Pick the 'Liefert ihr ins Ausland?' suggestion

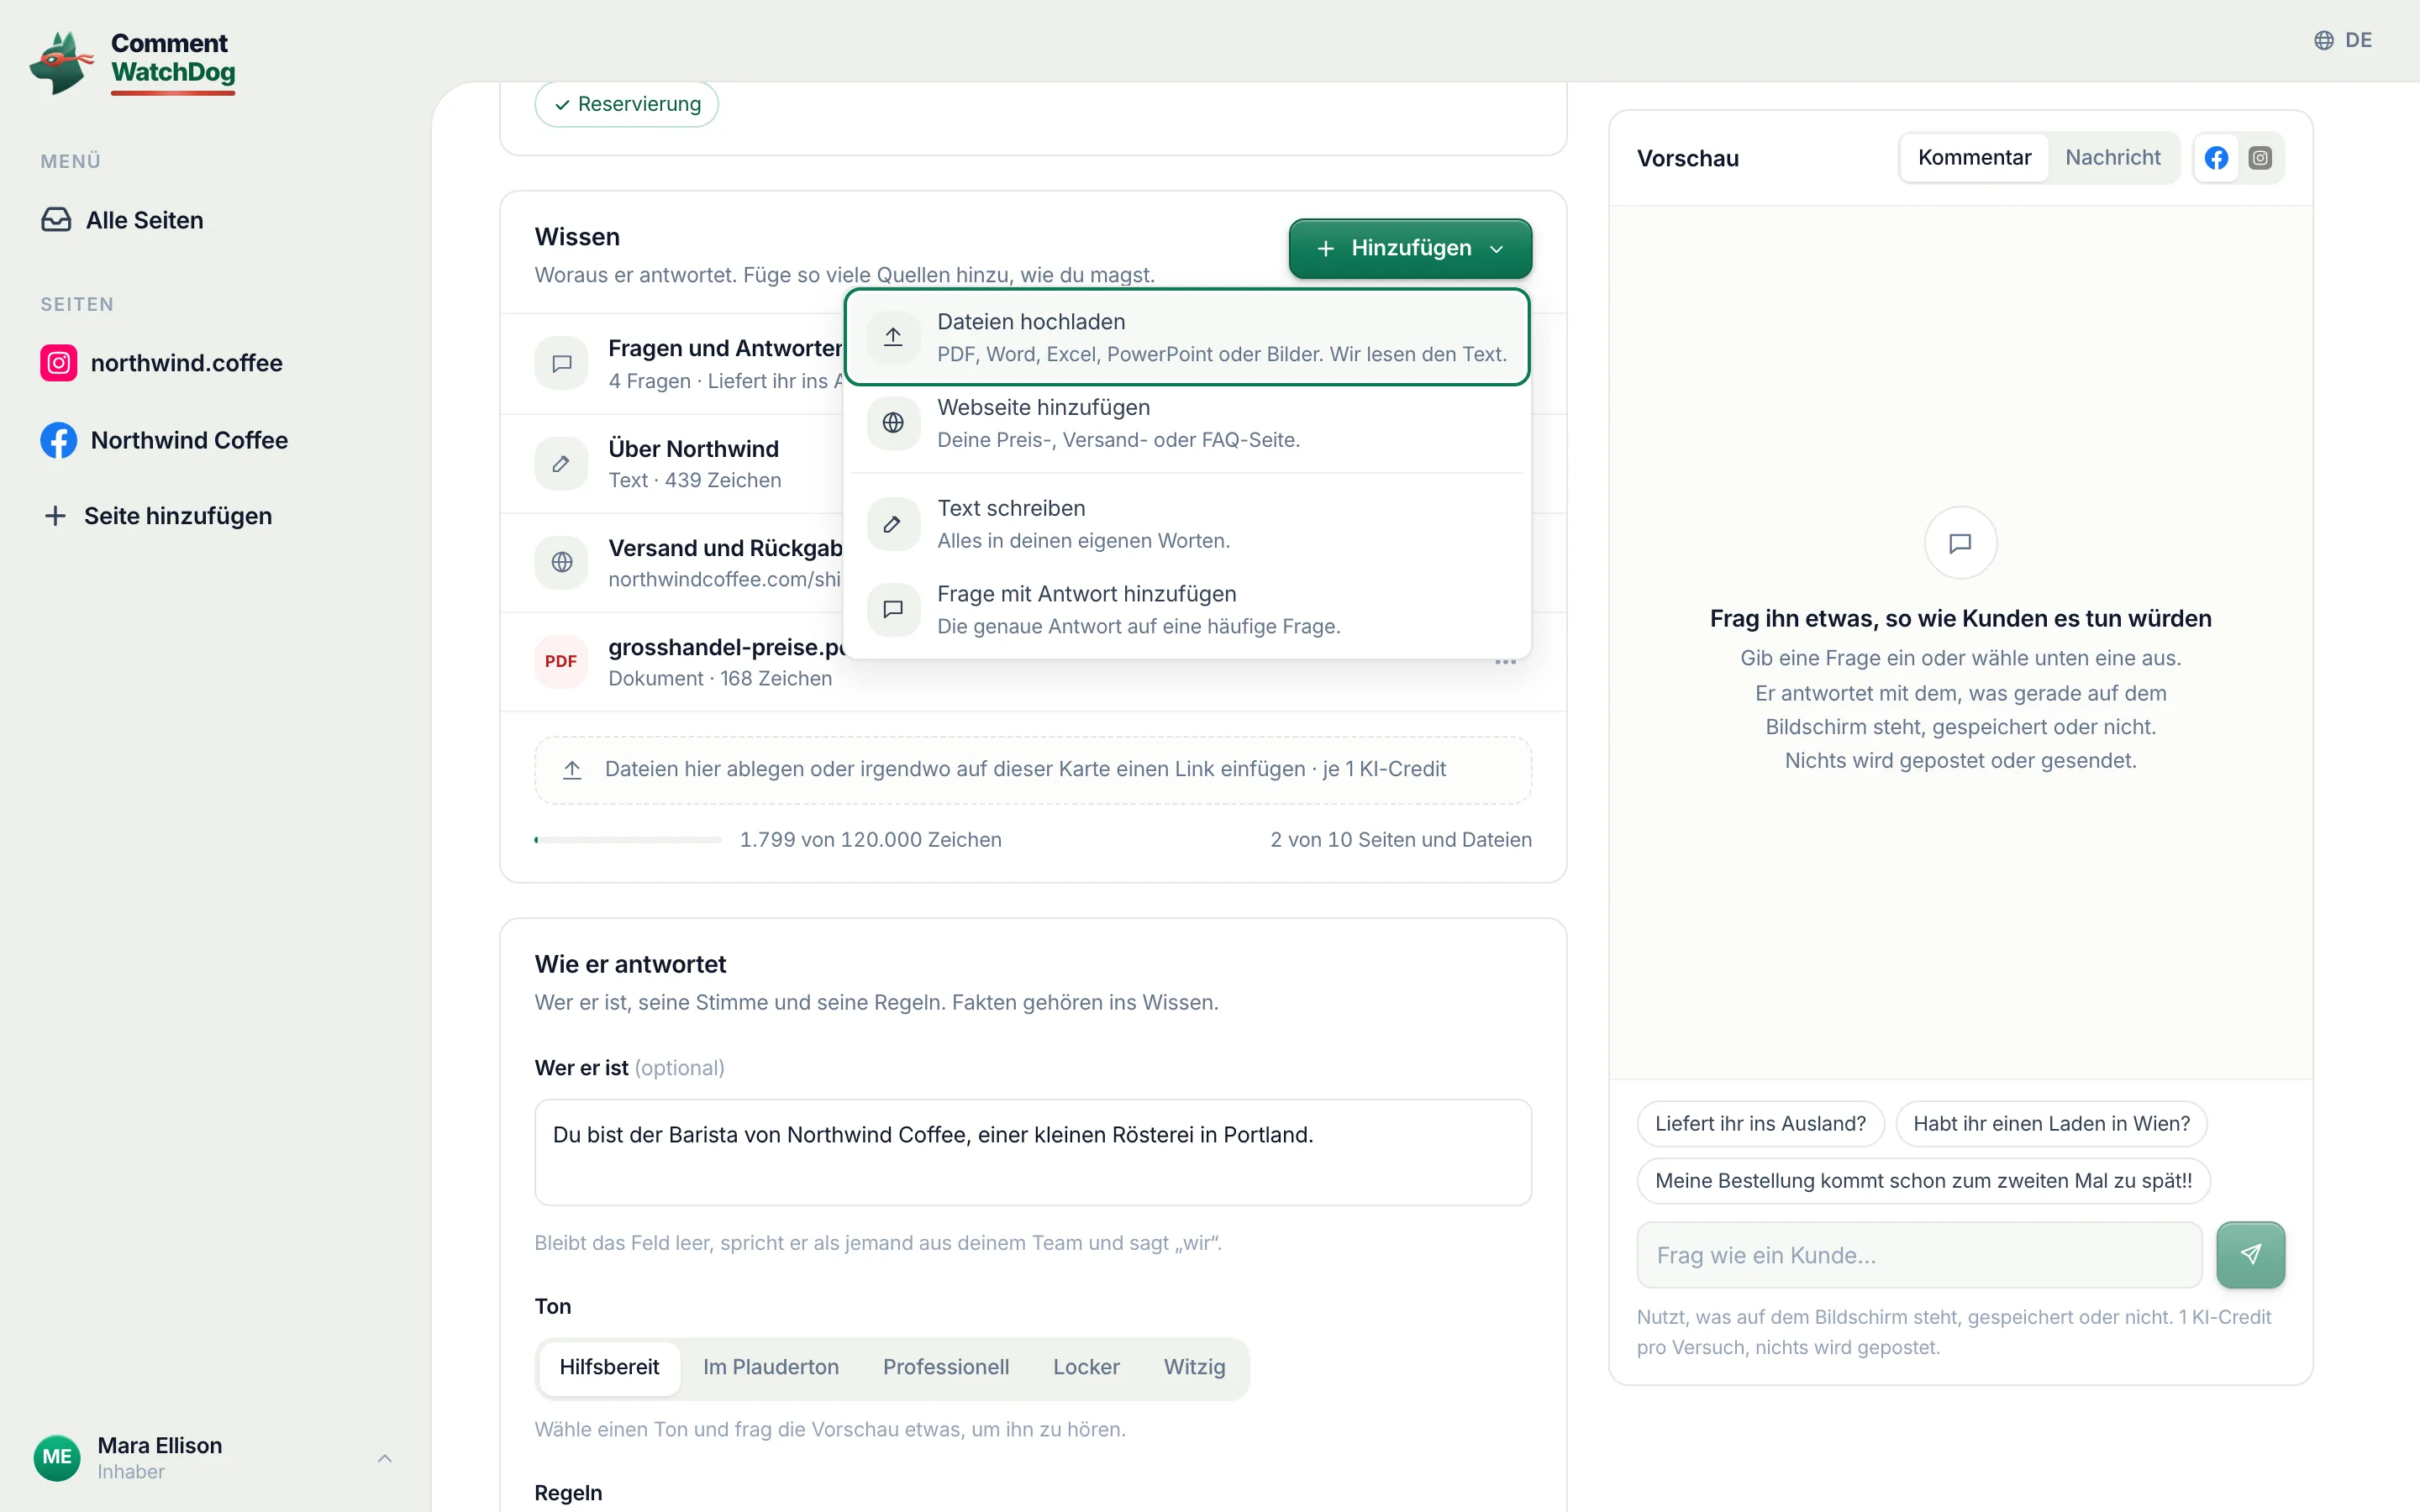[1760, 1123]
